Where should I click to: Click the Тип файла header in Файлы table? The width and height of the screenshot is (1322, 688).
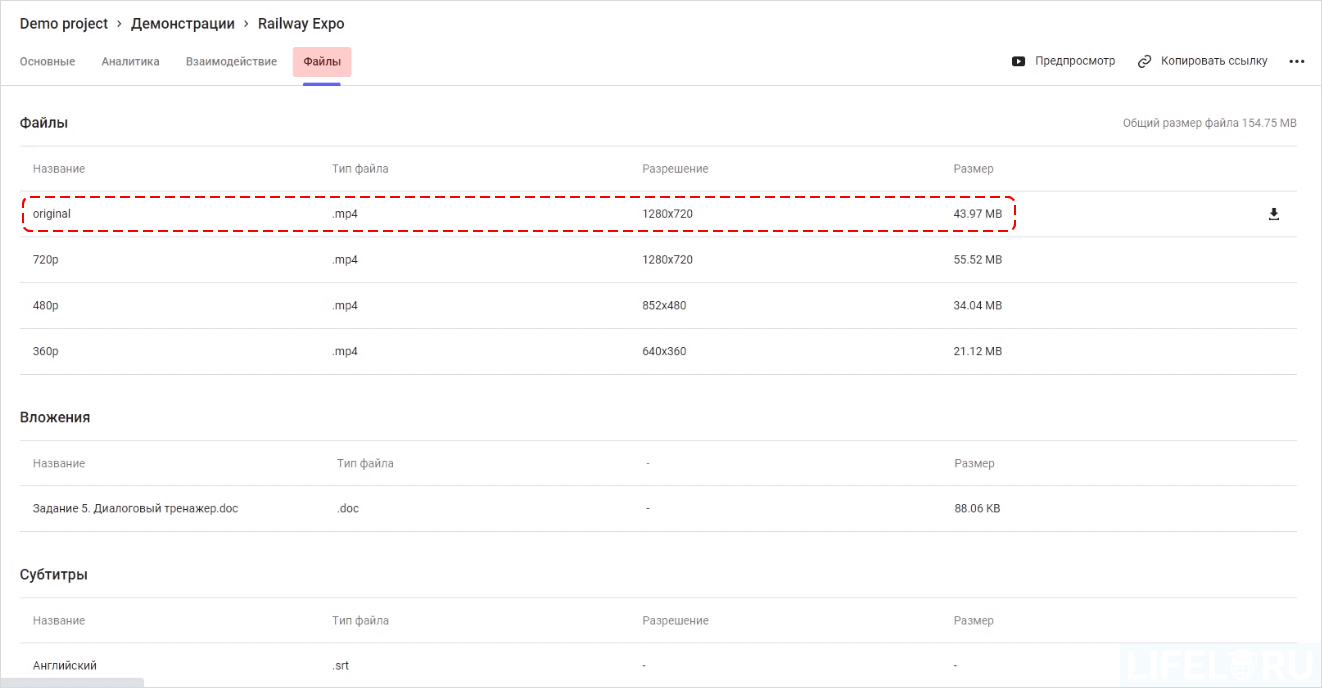[360, 169]
